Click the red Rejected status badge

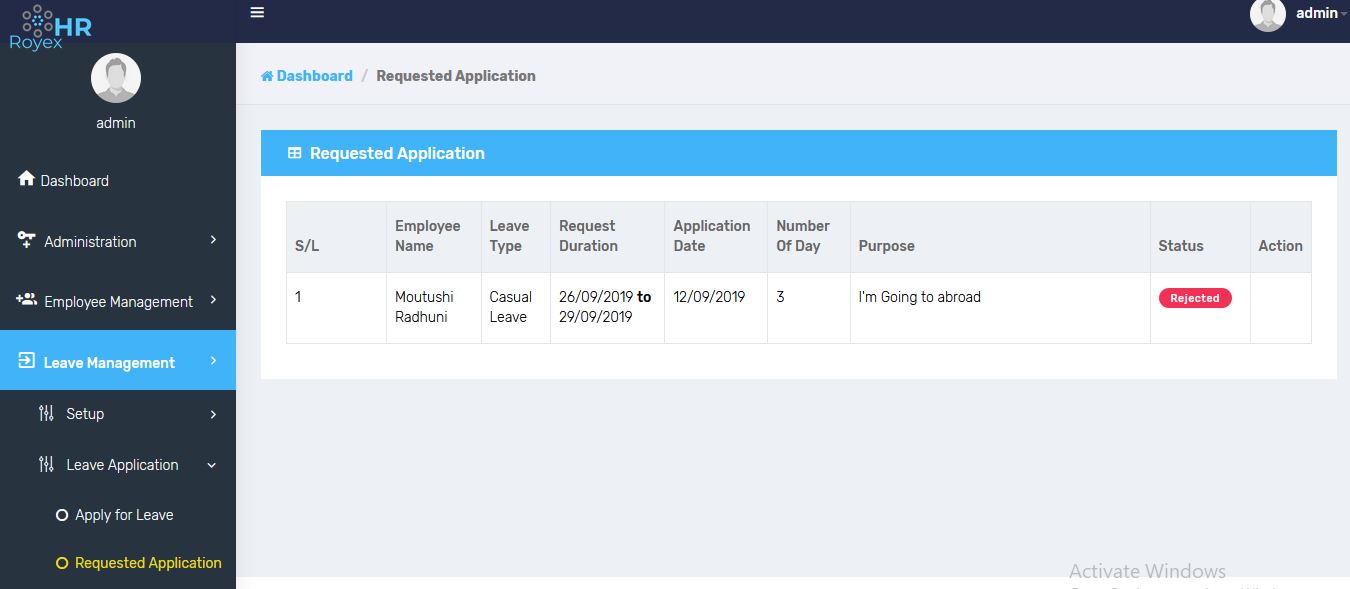[1195, 298]
